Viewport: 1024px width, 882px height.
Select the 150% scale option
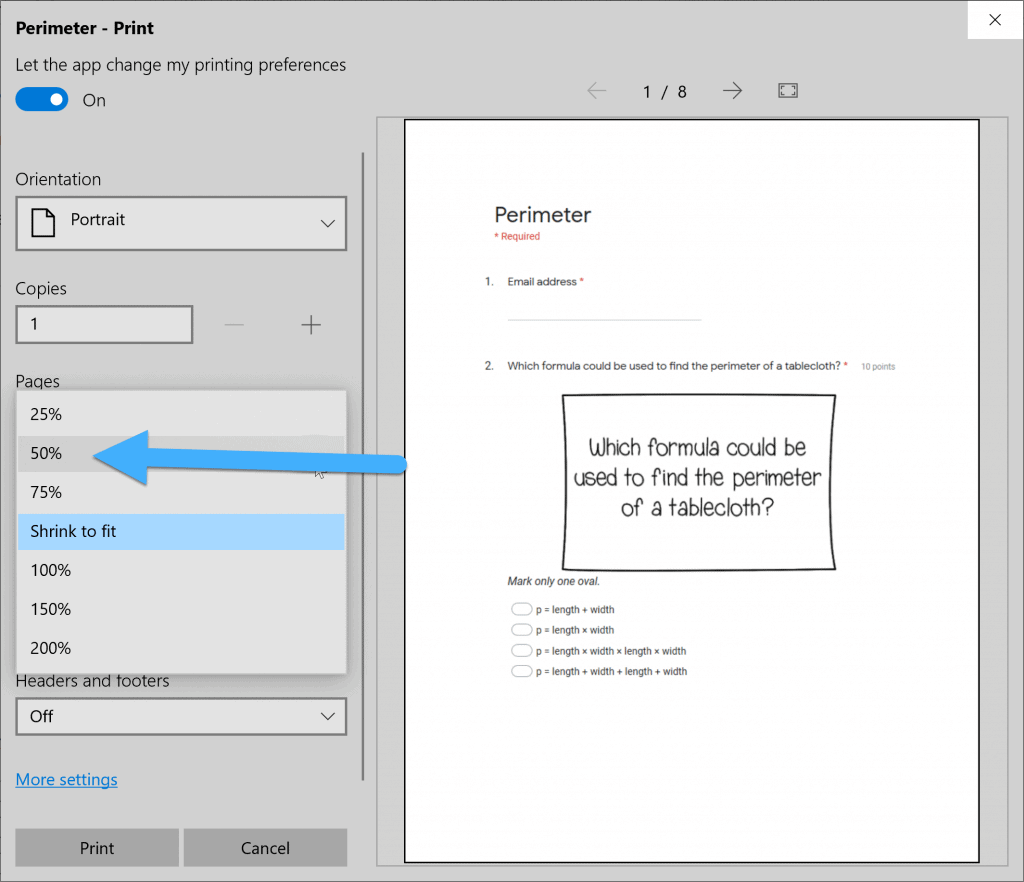[181, 609]
